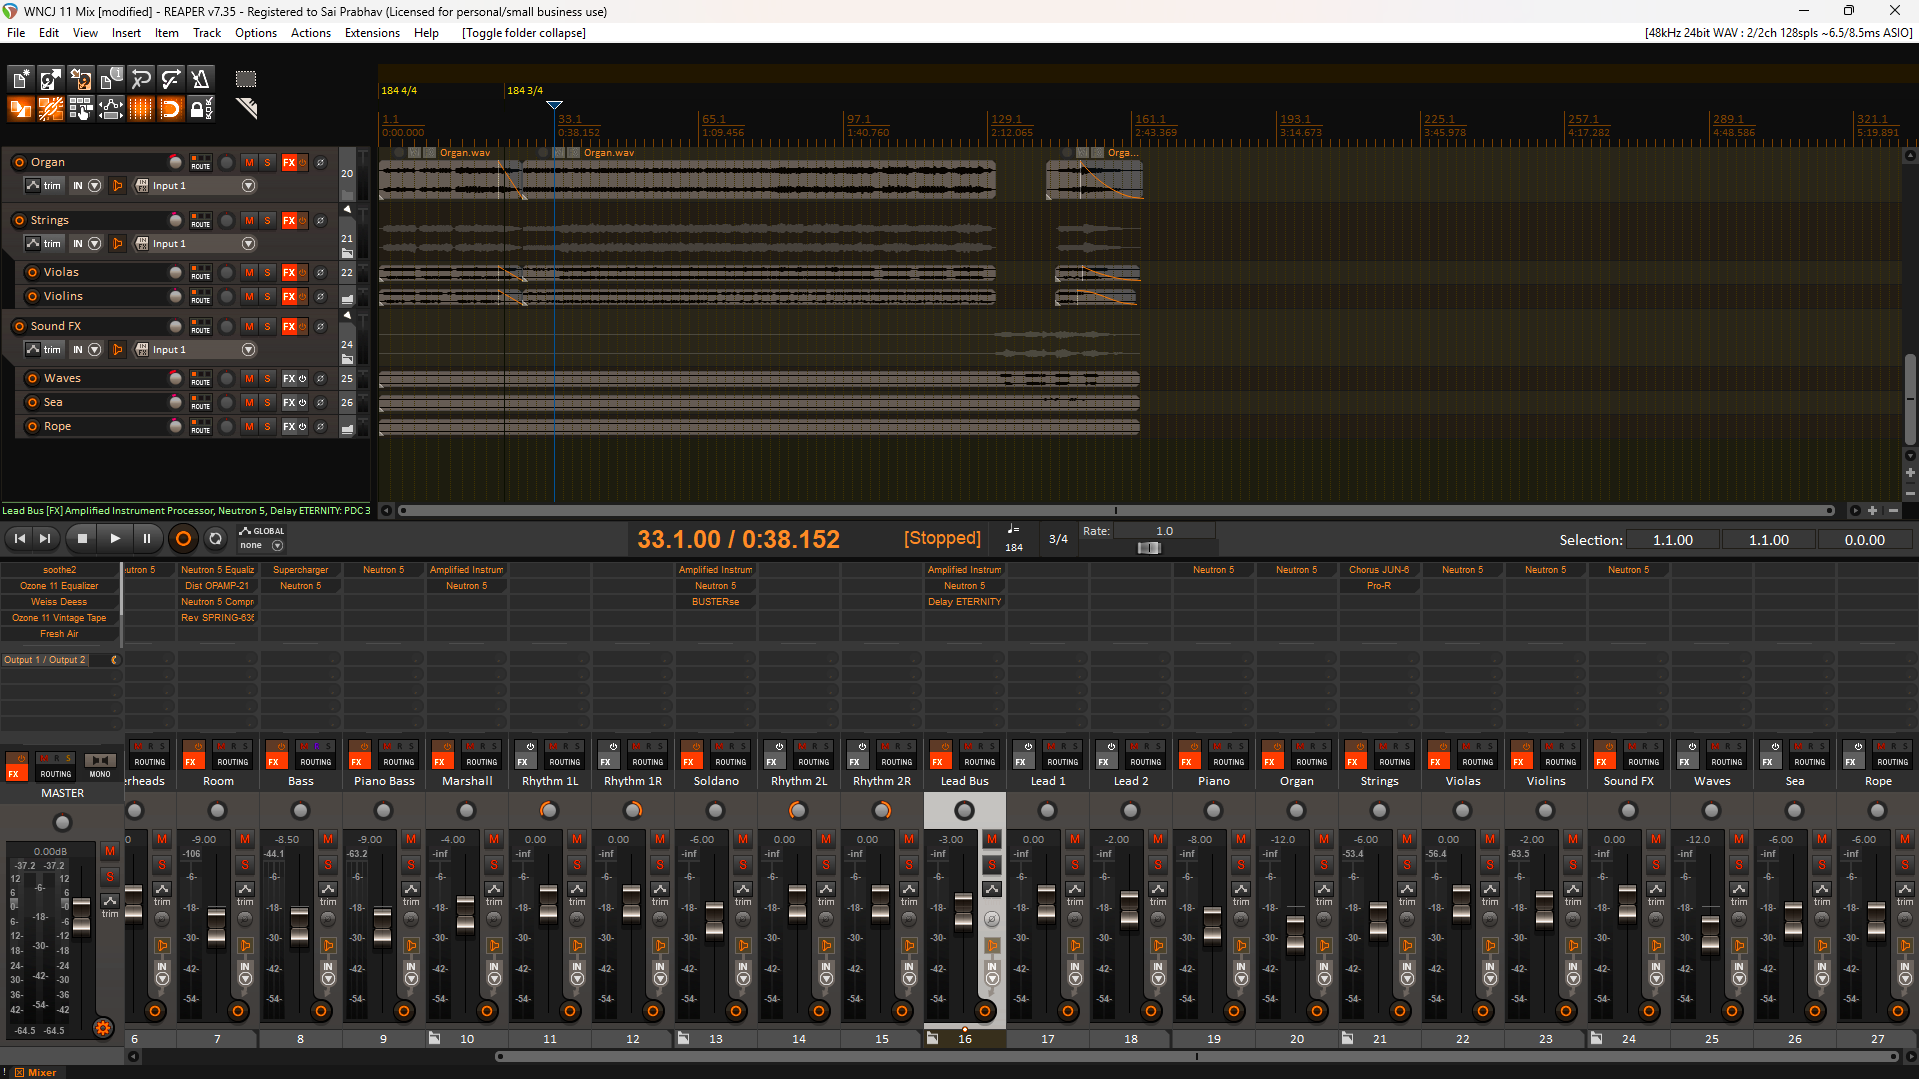The image size is (1919, 1079).
Task: Click the Lead Bus volume fader
Action: 963,910
